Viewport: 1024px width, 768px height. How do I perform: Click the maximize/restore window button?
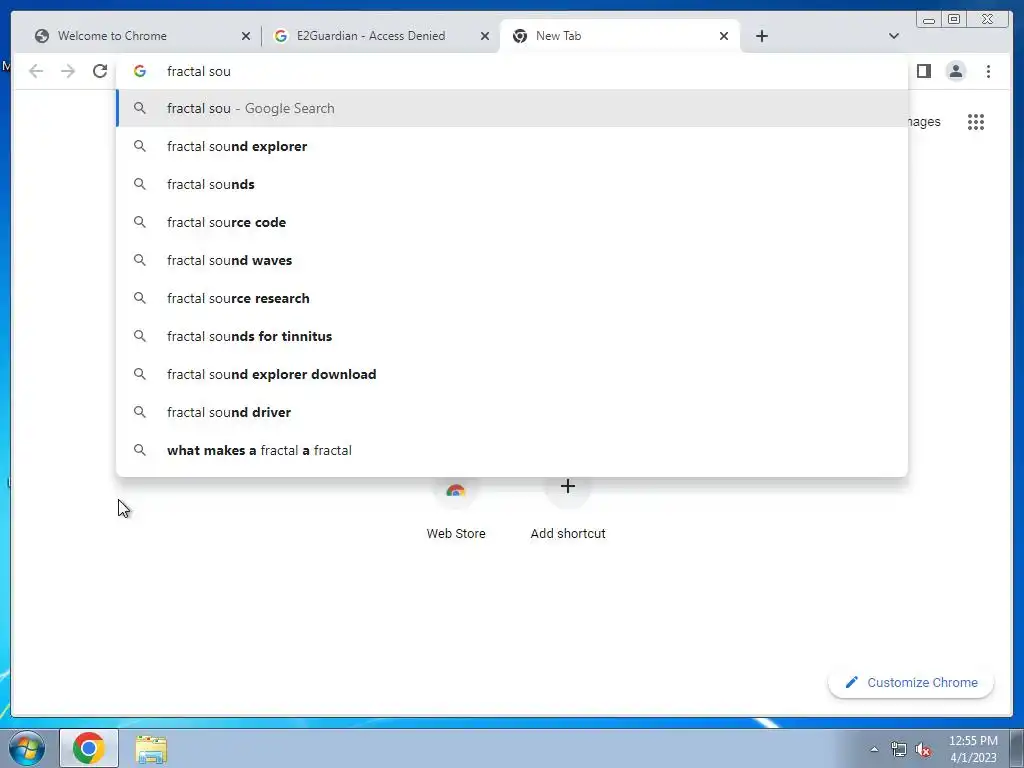click(x=953, y=20)
